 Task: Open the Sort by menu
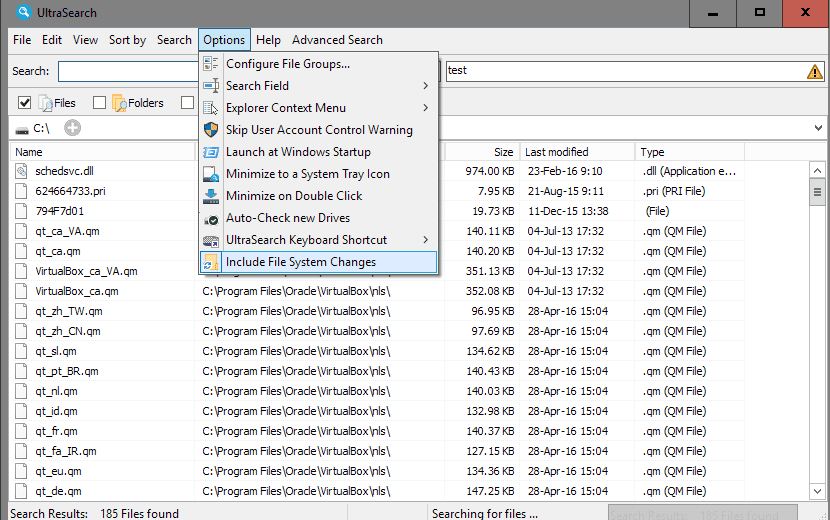tap(128, 40)
